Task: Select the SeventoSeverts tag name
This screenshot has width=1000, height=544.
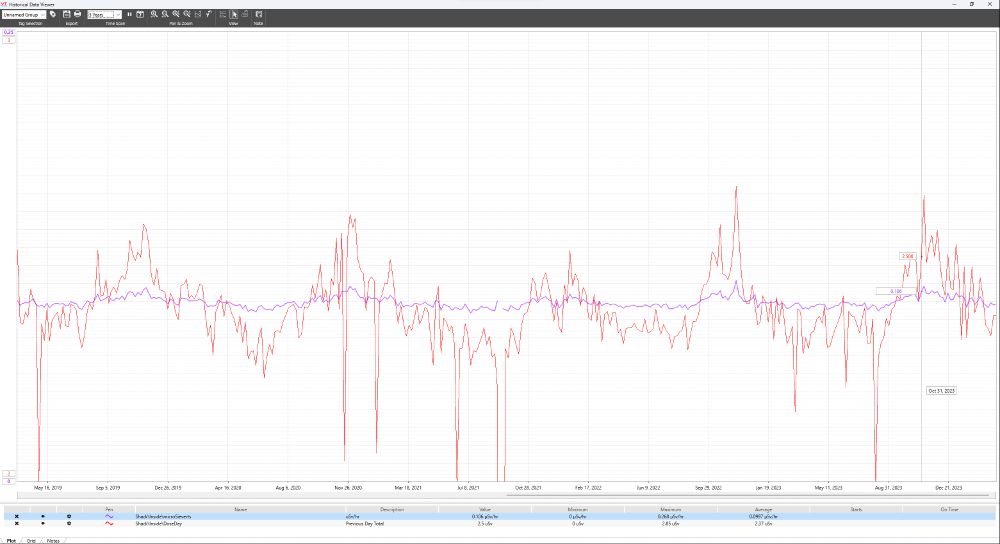Action: tap(163, 517)
